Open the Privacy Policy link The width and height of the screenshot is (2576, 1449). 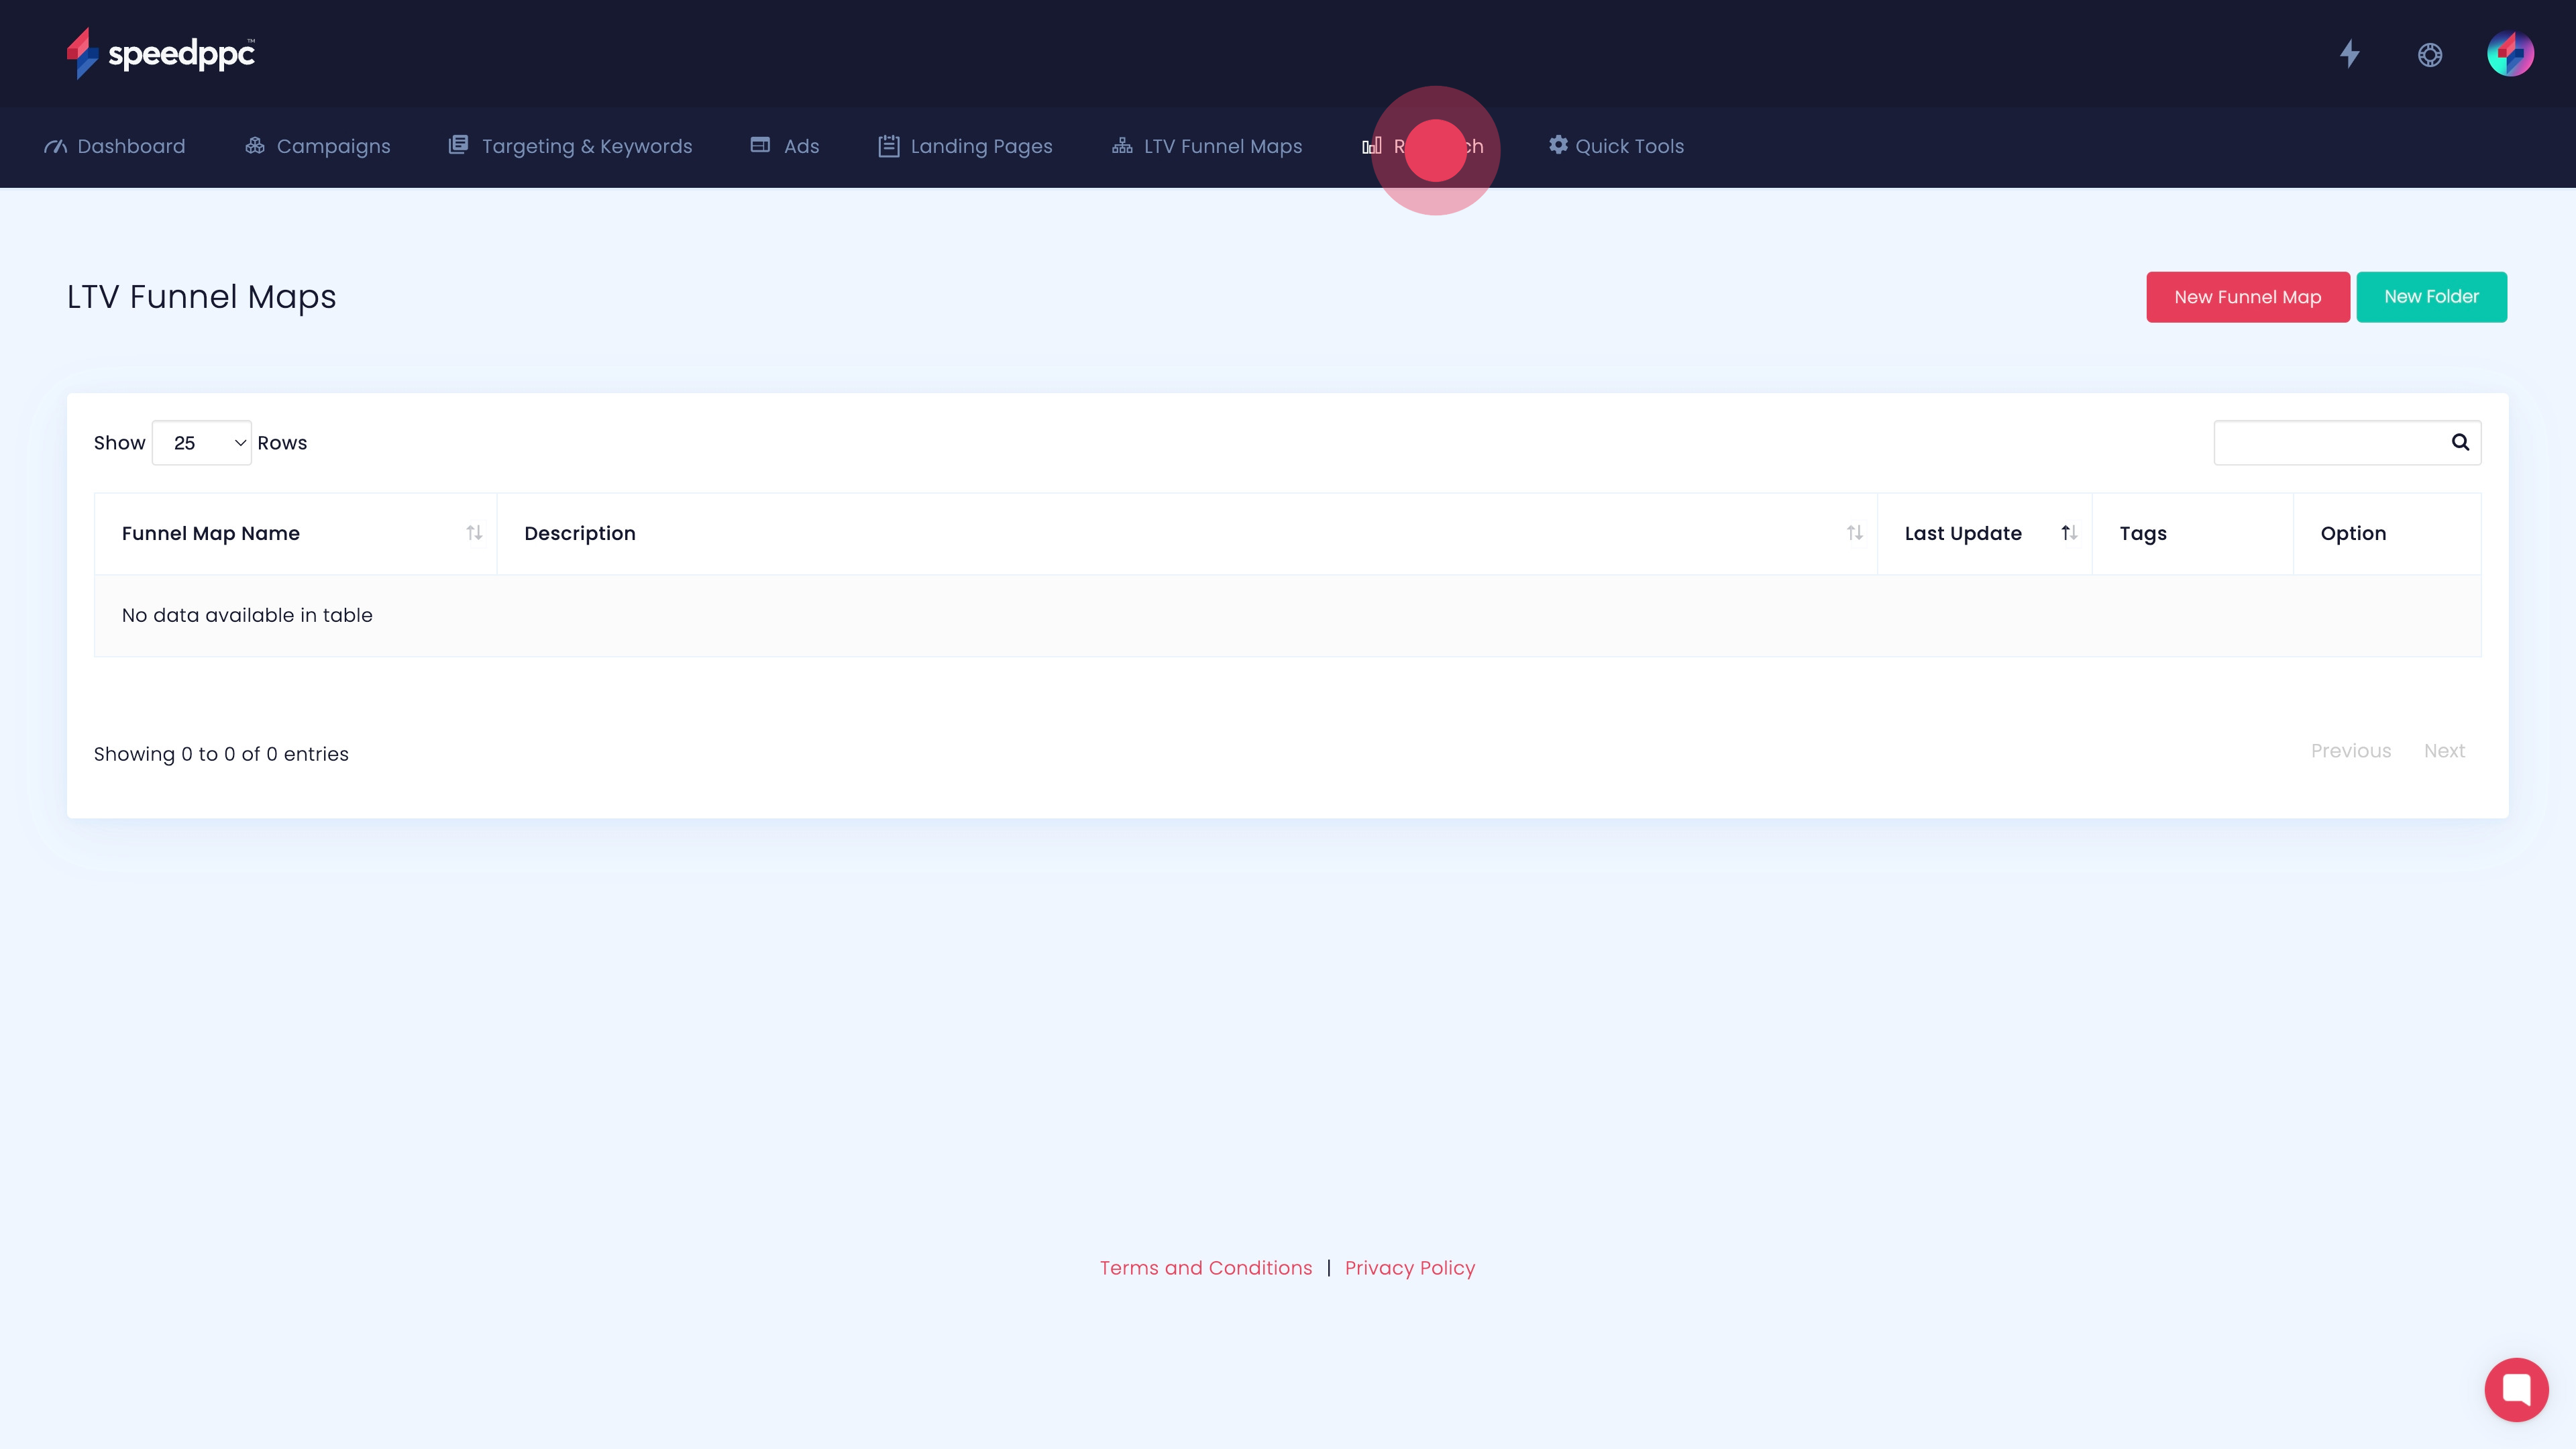1409,1268
